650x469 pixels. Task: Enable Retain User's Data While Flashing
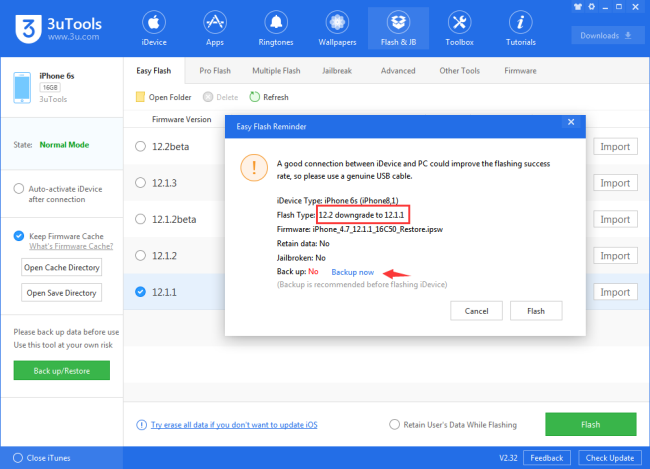(397, 424)
